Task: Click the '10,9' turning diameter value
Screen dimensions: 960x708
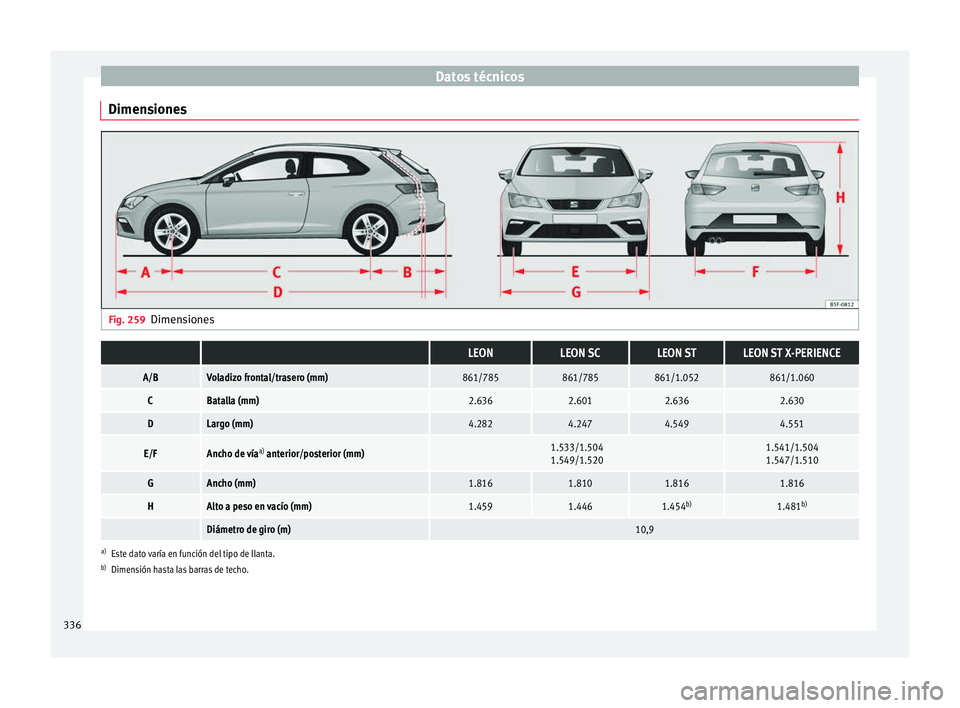Action: pos(644,529)
